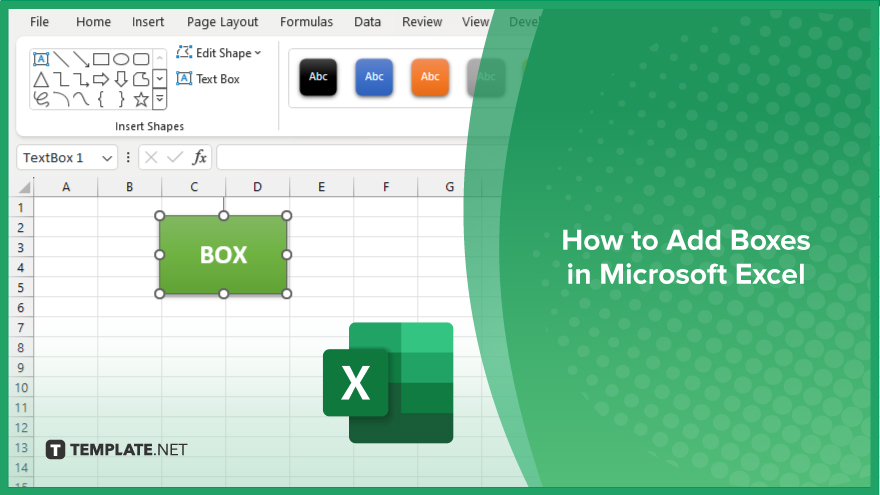Select column G header

(x=450, y=187)
